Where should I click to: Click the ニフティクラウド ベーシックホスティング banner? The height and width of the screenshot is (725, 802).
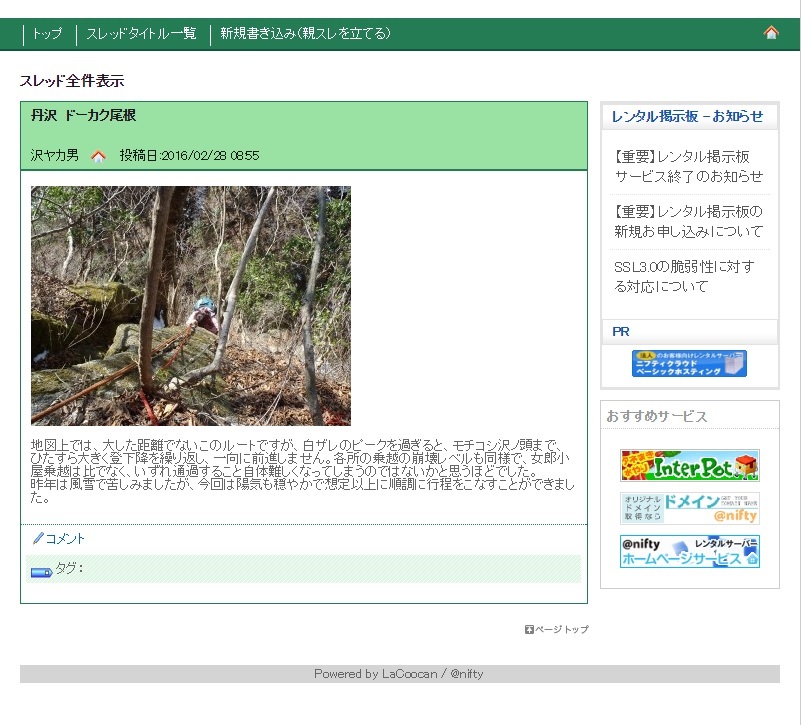pyautogui.click(x=689, y=363)
